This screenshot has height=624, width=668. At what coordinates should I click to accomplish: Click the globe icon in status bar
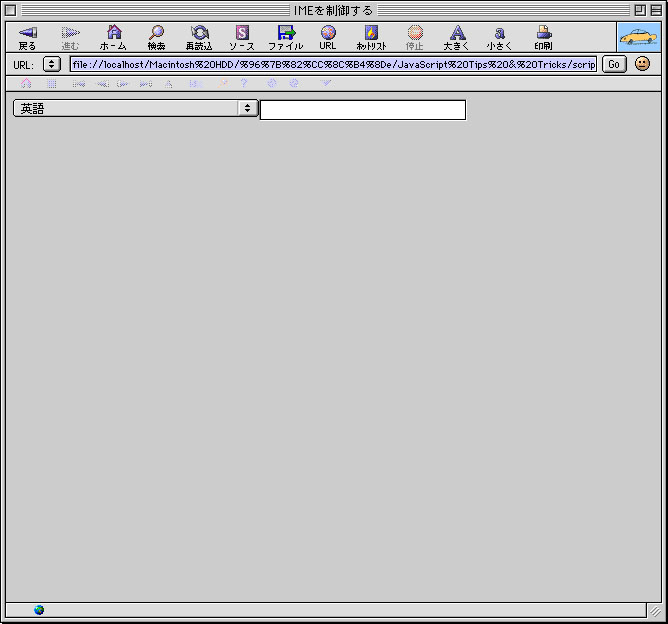click(x=39, y=610)
